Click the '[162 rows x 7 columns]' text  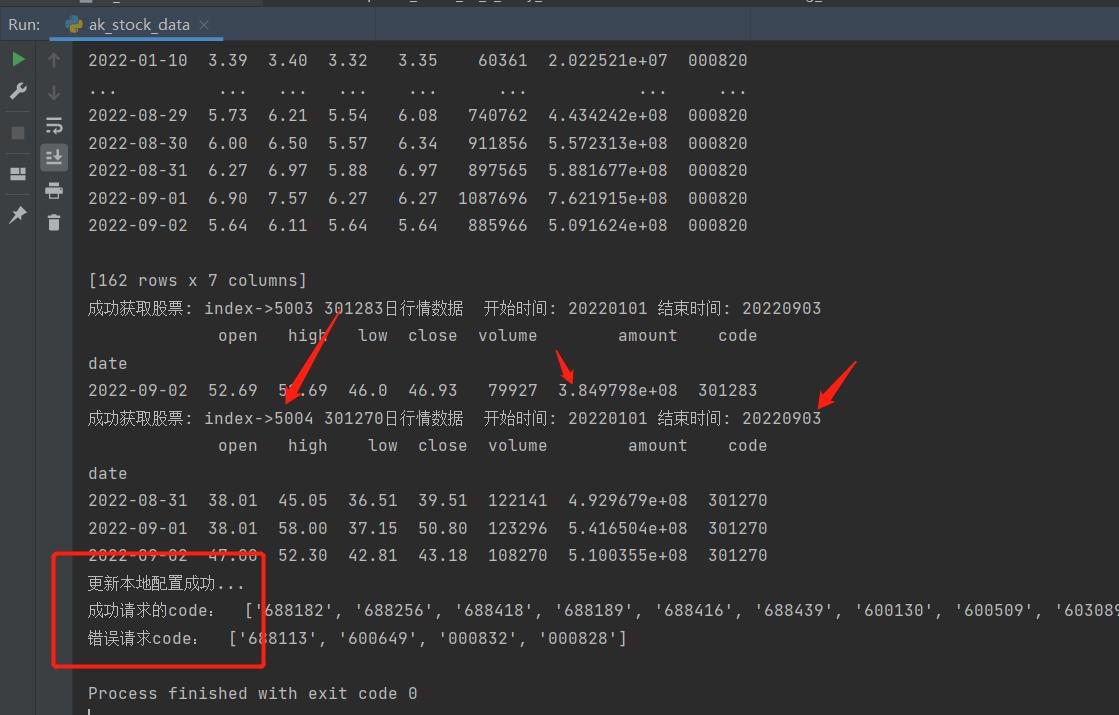point(197,280)
